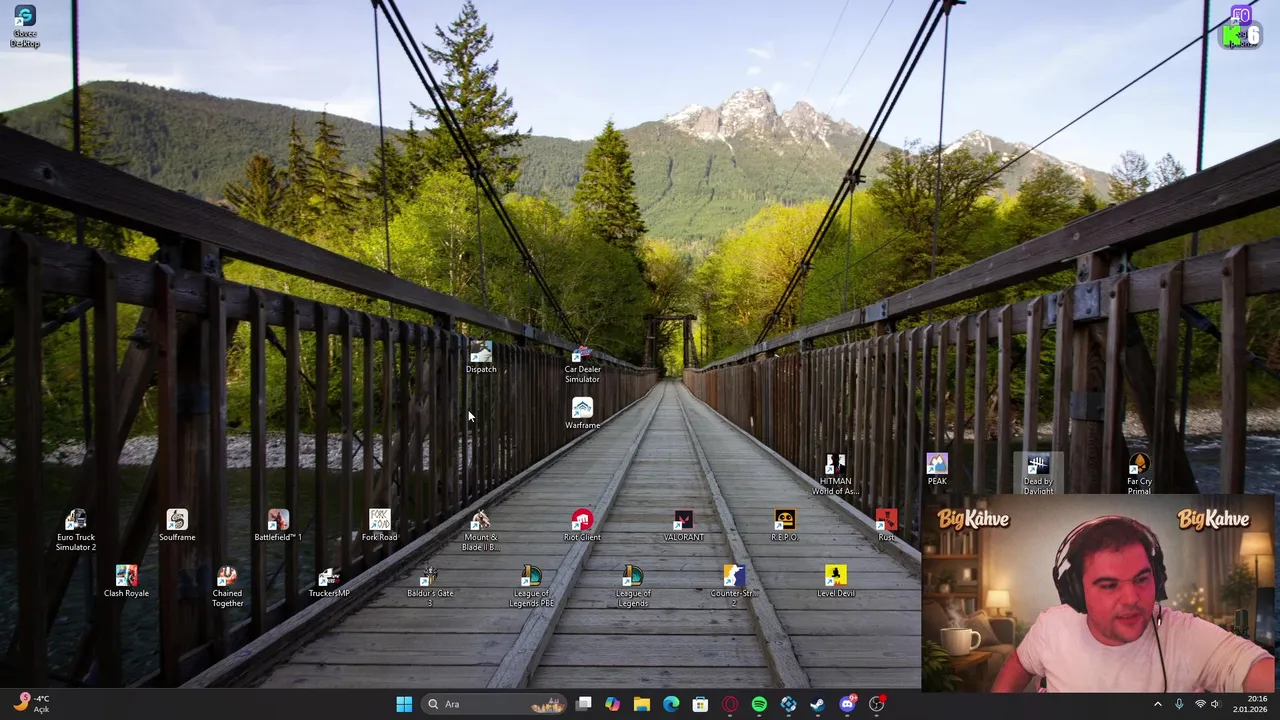Open the clock and date panel

coord(1250,704)
